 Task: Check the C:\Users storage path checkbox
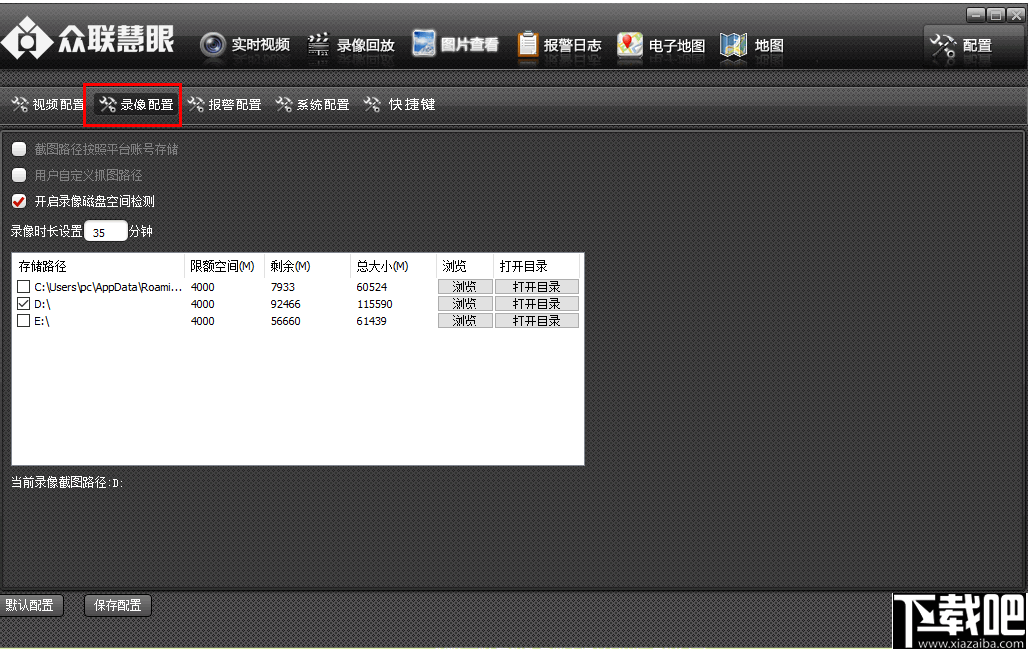(24, 286)
